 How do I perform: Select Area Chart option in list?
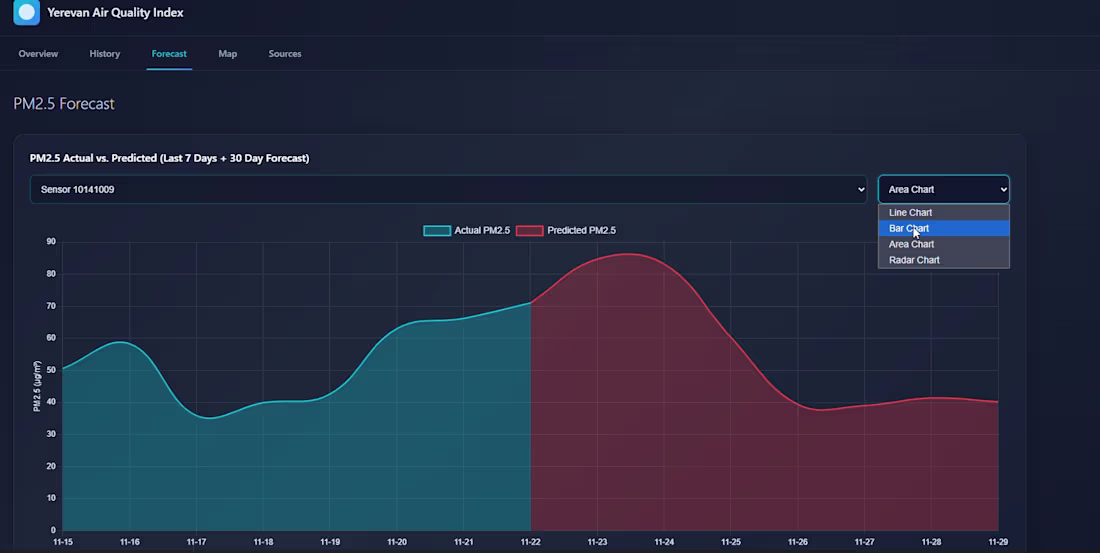click(944, 244)
